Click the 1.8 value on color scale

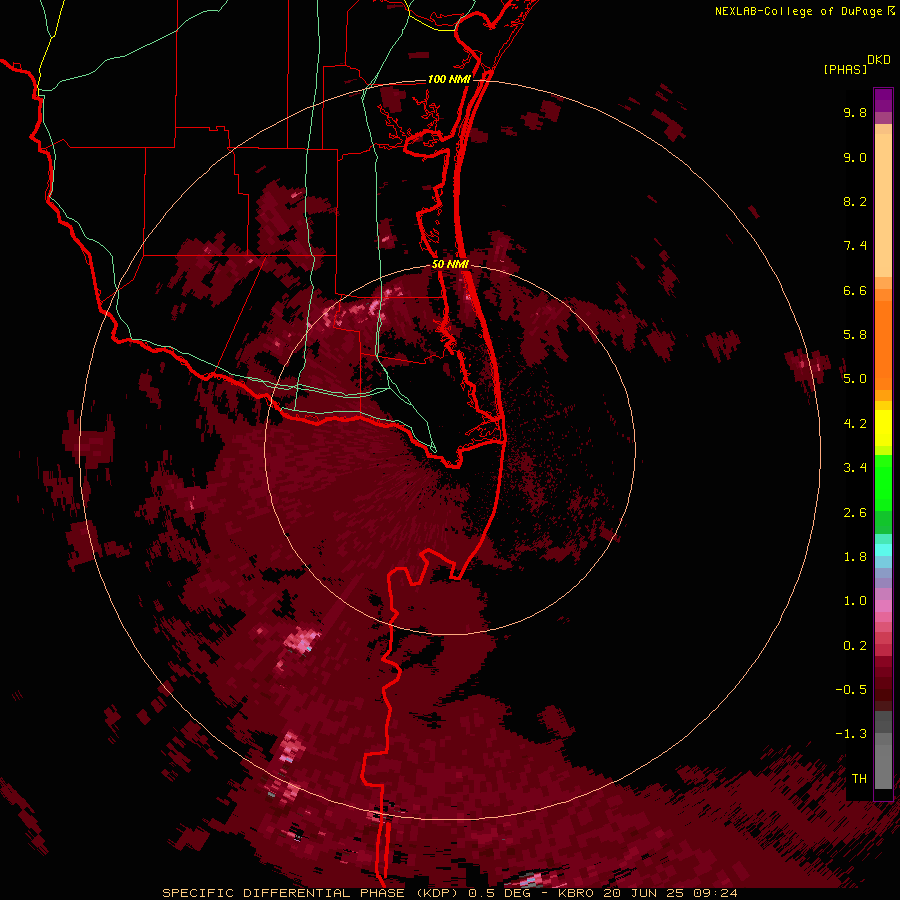pyautogui.click(x=855, y=557)
